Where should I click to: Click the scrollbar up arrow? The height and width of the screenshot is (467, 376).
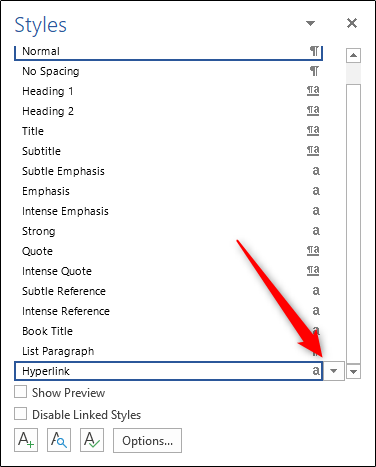point(353,55)
